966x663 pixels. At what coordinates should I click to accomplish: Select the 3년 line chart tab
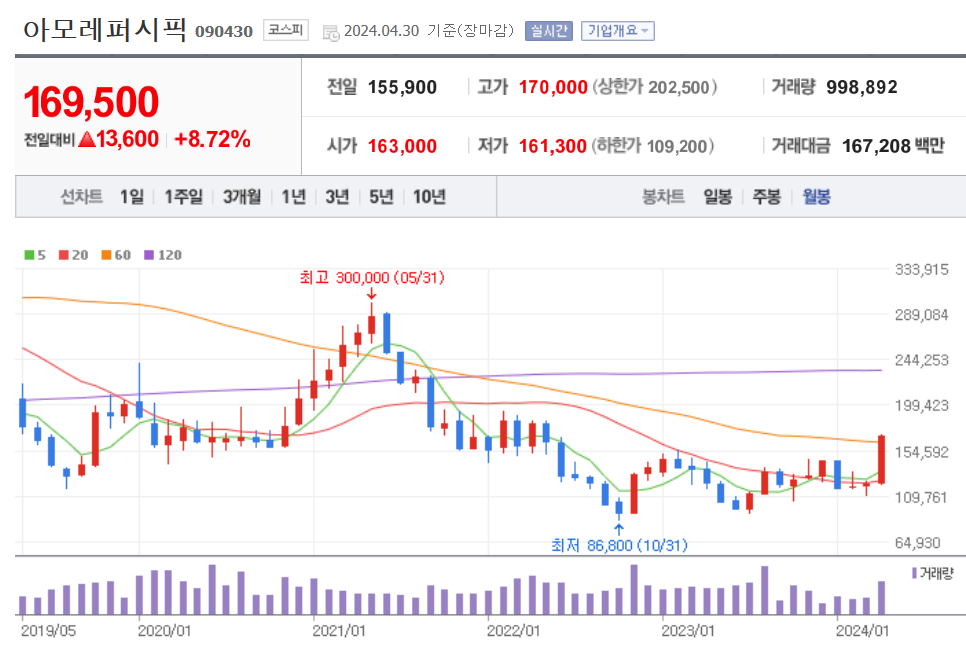(x=338, y=197)
